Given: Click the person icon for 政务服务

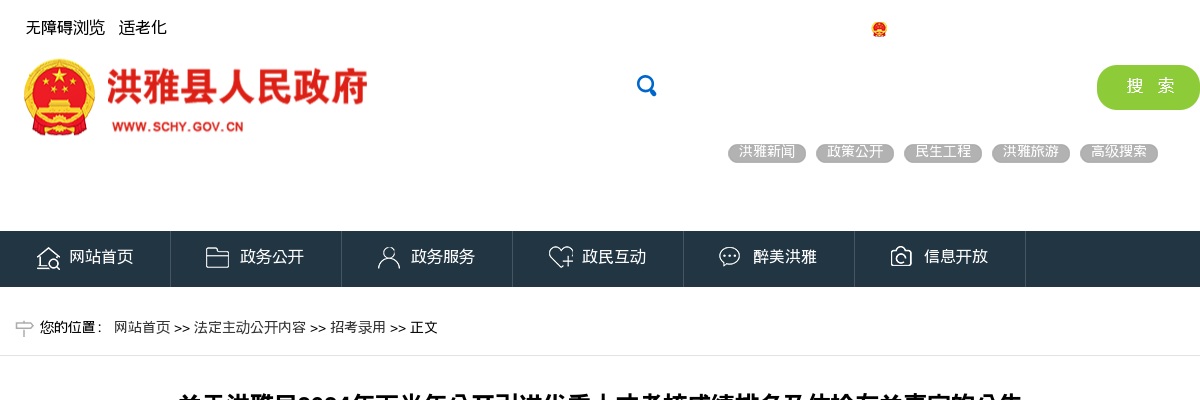Looking at the screenshot, I should pyautogui.click(x=389, y=258).
